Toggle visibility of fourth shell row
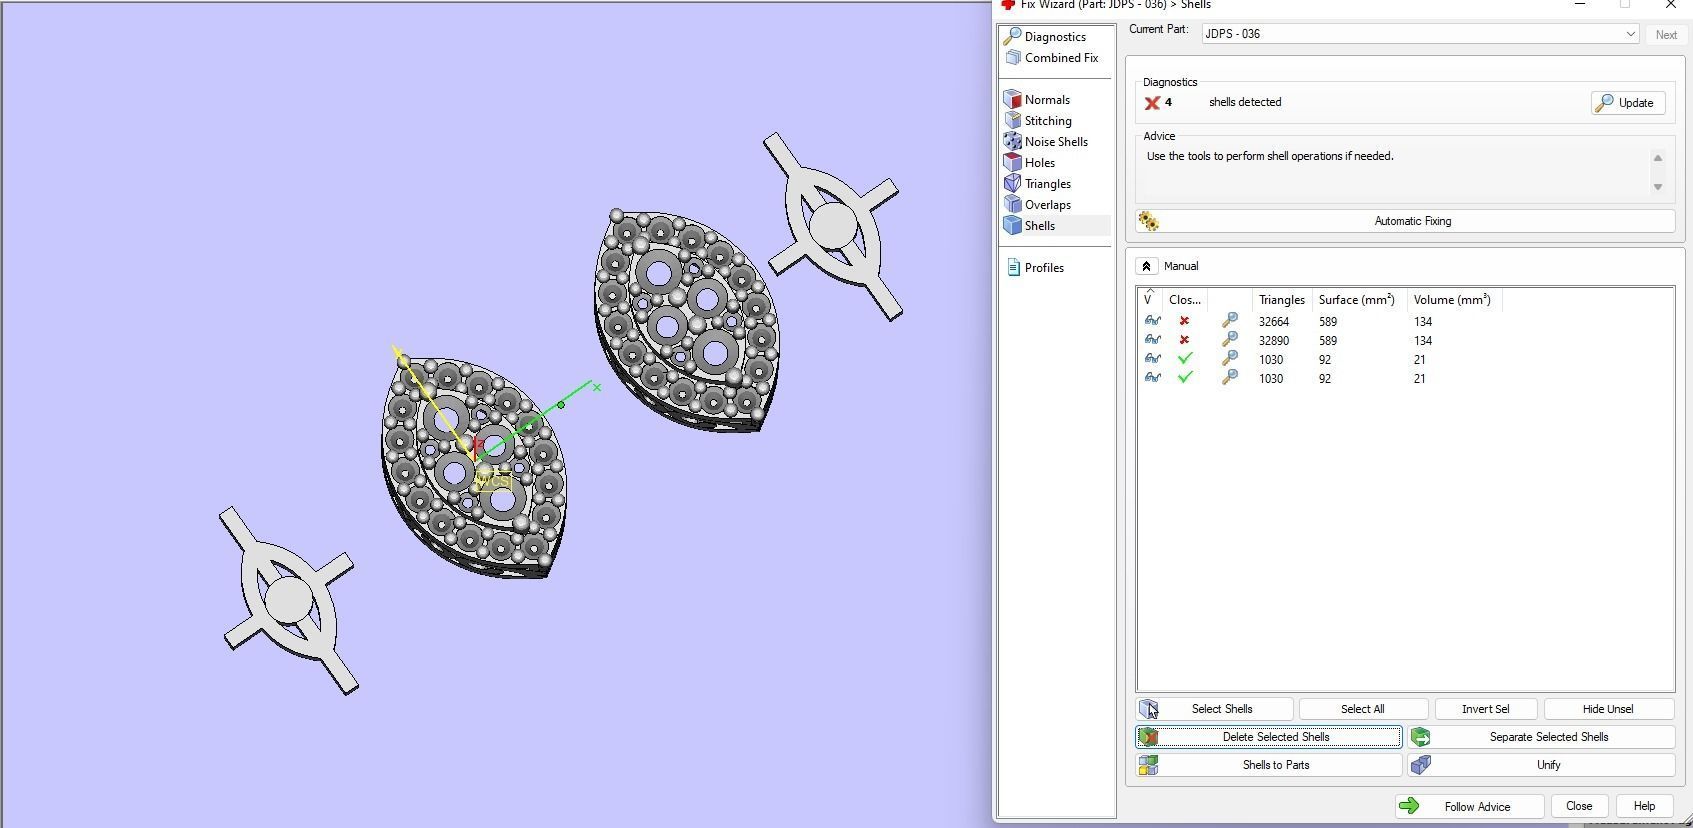The image size is (1693, 828). [x=1152, y=378]
